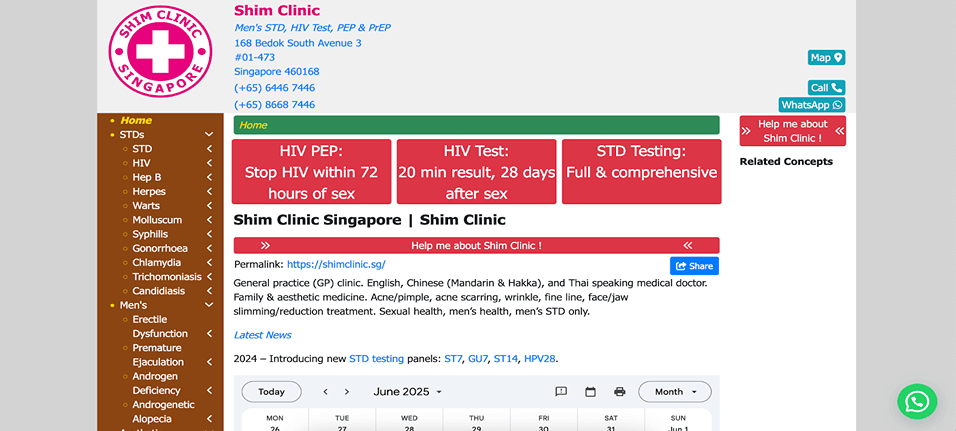Open the Androgenetic Alopecia menu item
The width and height of the screenshot is (956, 431).
163,411
